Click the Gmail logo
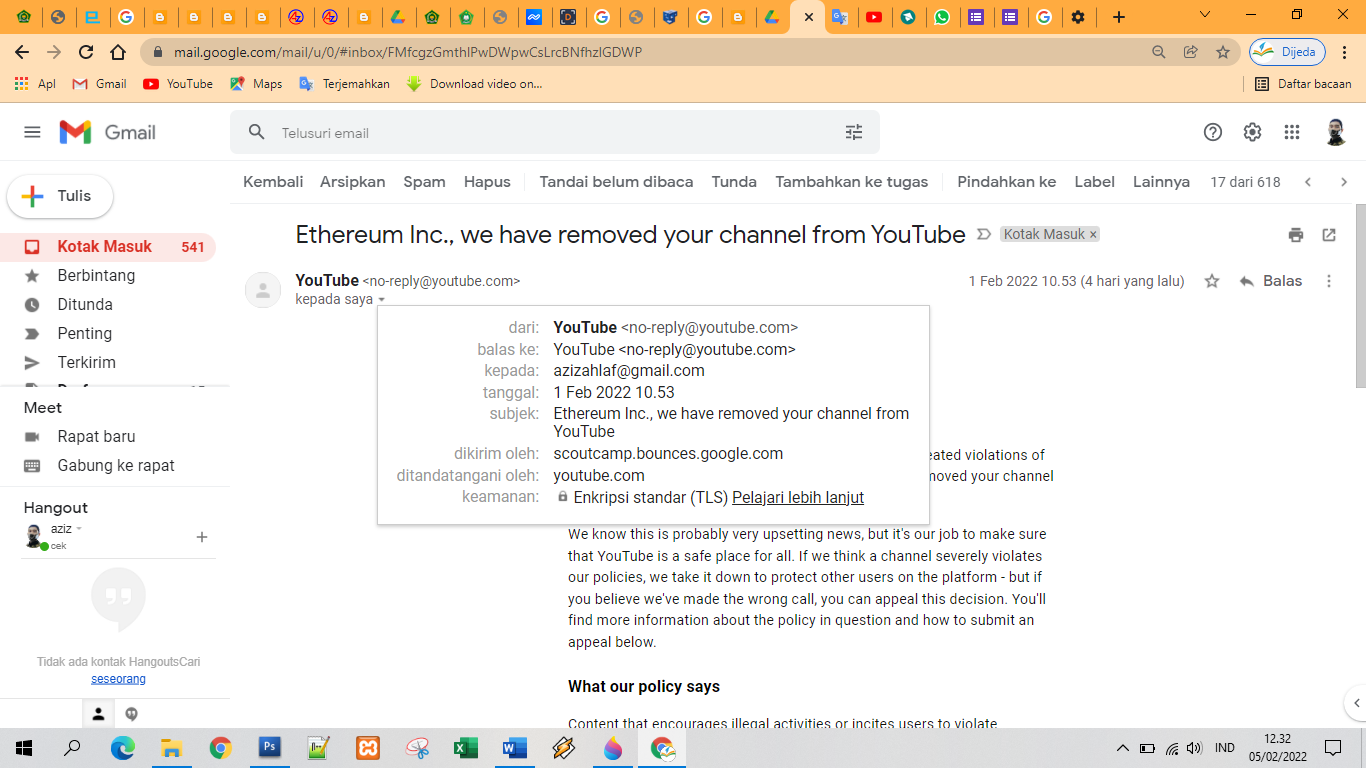1366x768 pixels. click(108, 132)
